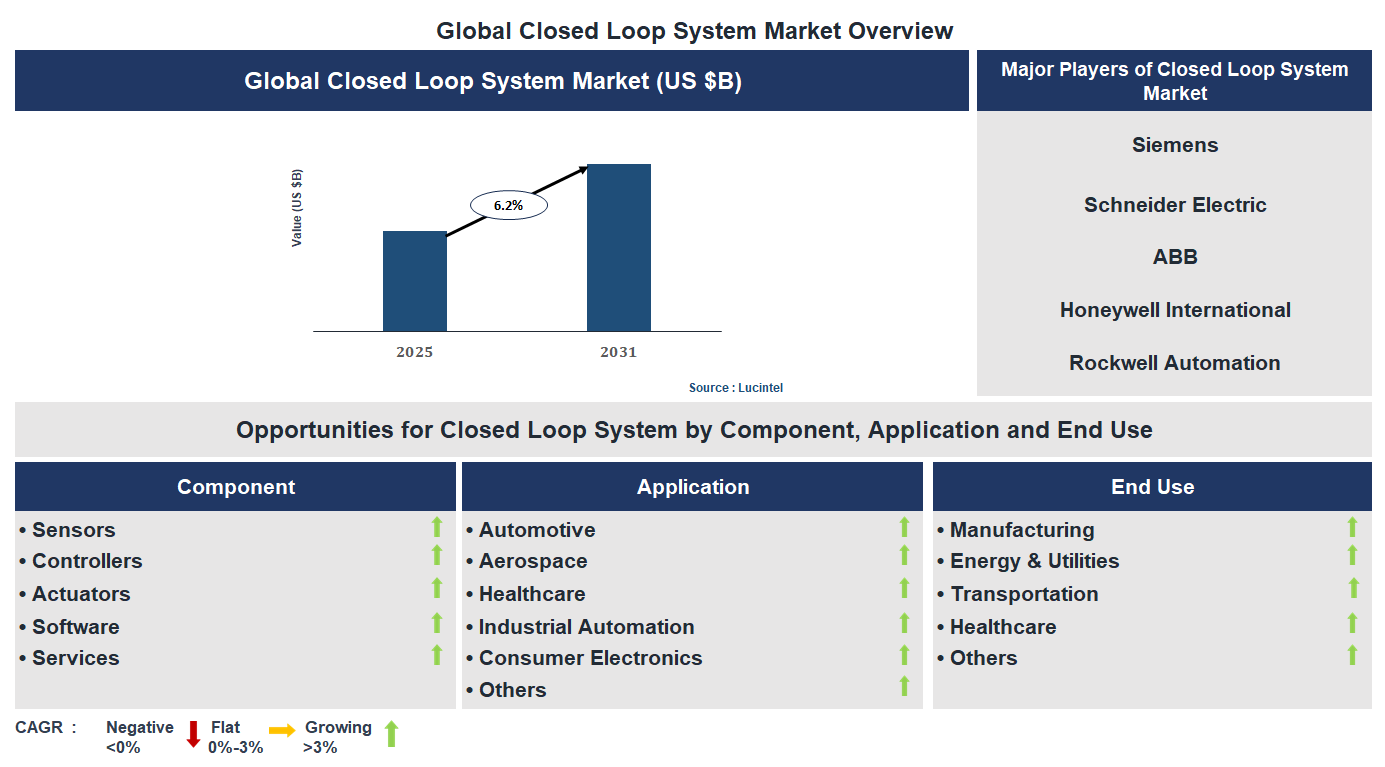Click the 6.2% CAGR bubble on the chart
1385x767 pixels.
(508, 204)
